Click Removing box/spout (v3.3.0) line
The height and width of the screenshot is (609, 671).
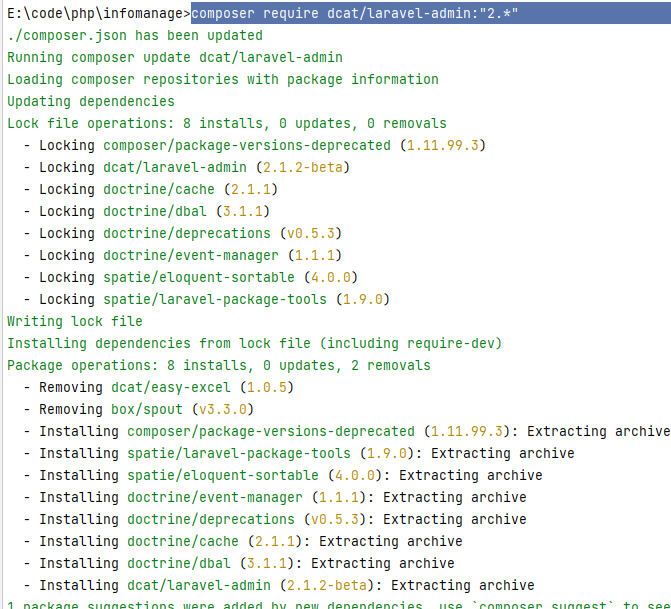coord(139,410)
